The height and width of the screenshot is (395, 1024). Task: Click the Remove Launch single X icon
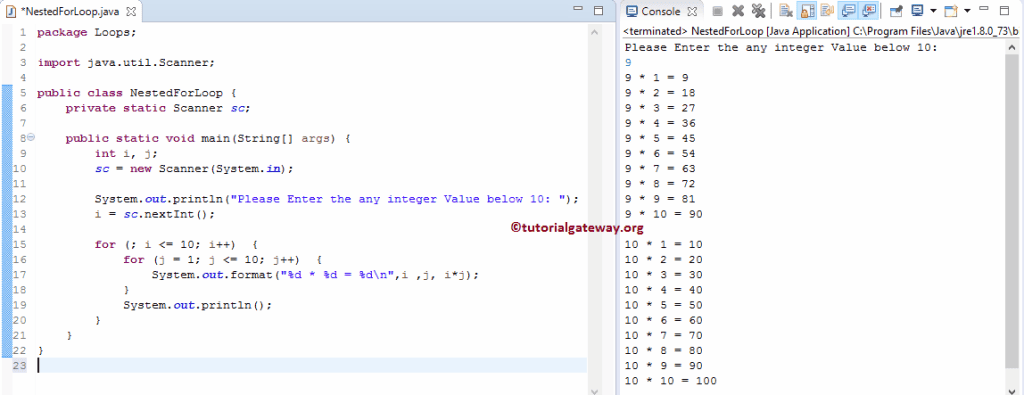[738, 10]
